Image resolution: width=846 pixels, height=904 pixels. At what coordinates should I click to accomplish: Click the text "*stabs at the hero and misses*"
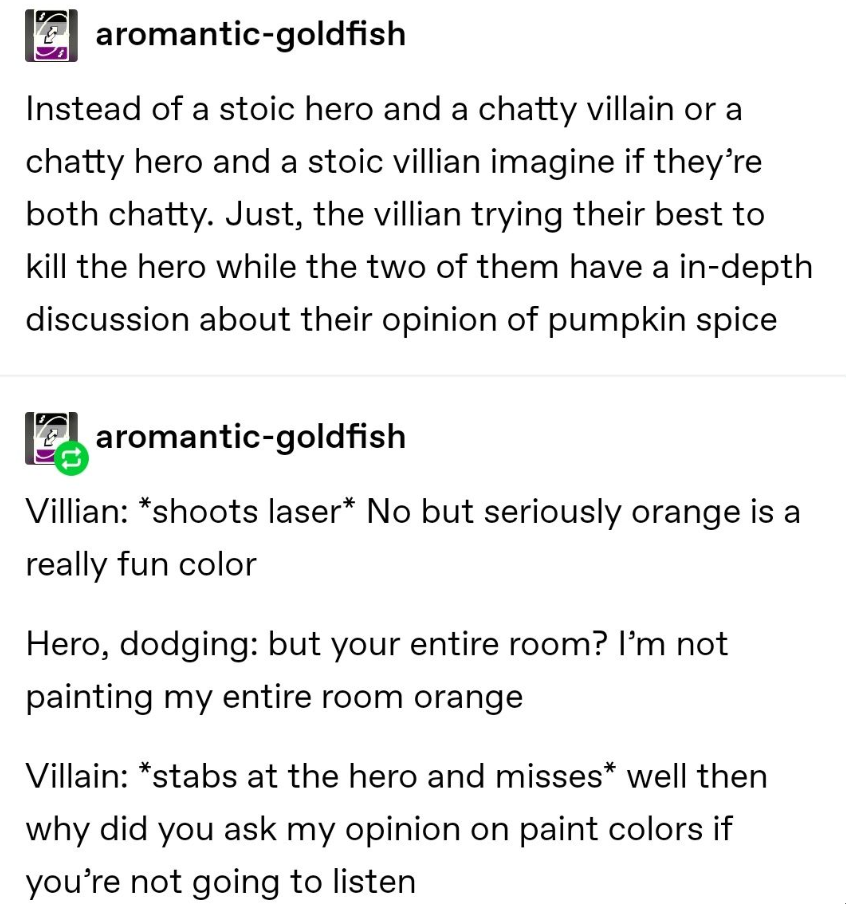tap(378, 776)
